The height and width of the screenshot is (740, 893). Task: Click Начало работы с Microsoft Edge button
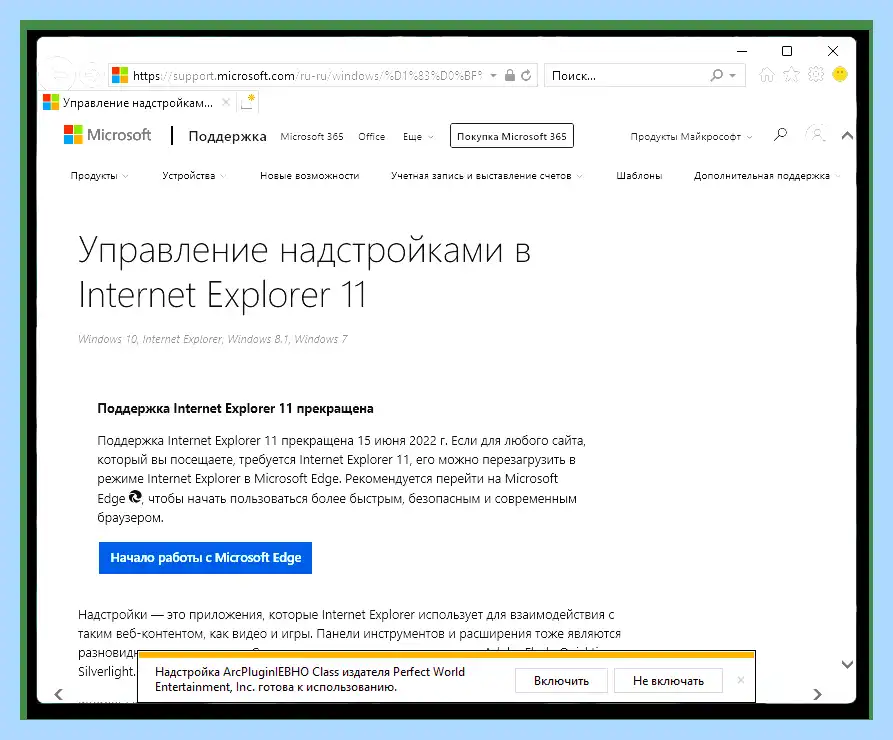(205, 558)
